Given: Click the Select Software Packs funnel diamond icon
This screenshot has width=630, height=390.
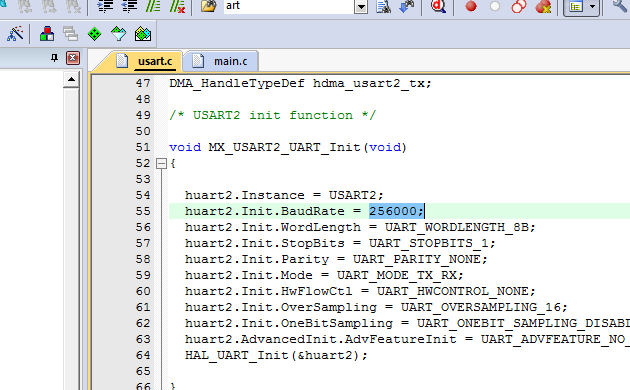Looking at the screenshot, I should 119,34.
